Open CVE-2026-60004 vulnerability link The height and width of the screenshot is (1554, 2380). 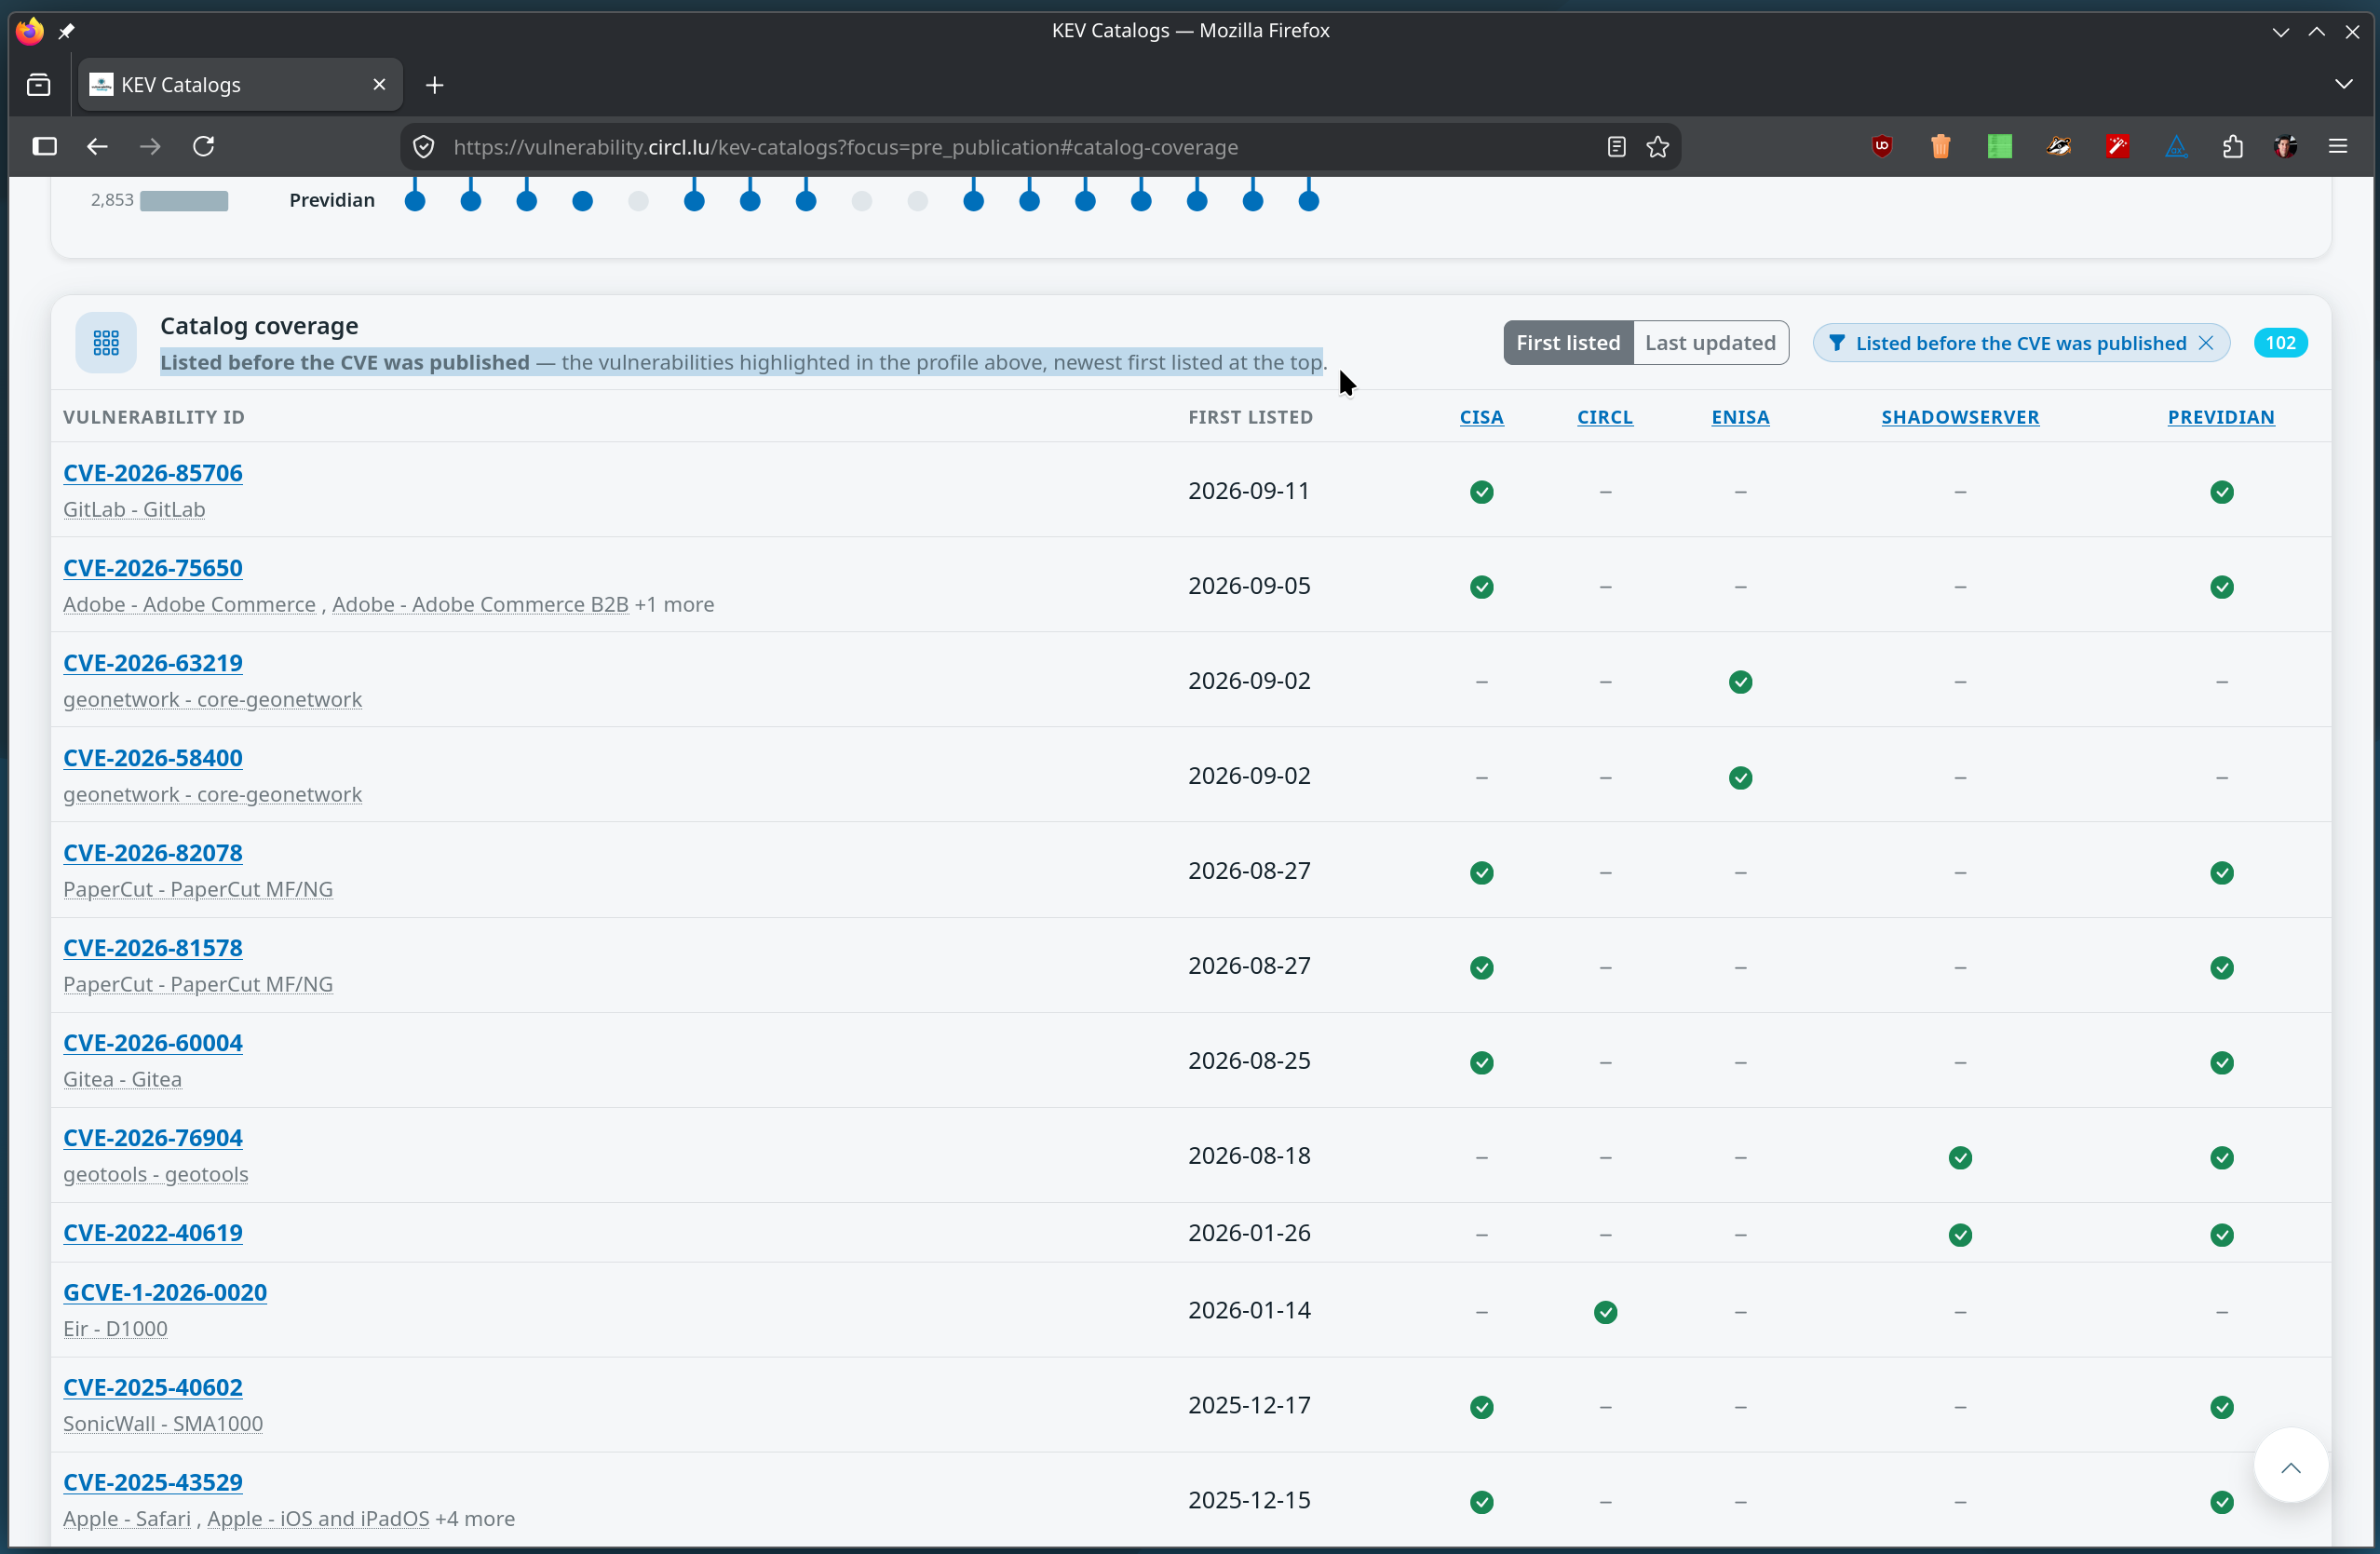pyautogui.click(x=153, y=1043)
